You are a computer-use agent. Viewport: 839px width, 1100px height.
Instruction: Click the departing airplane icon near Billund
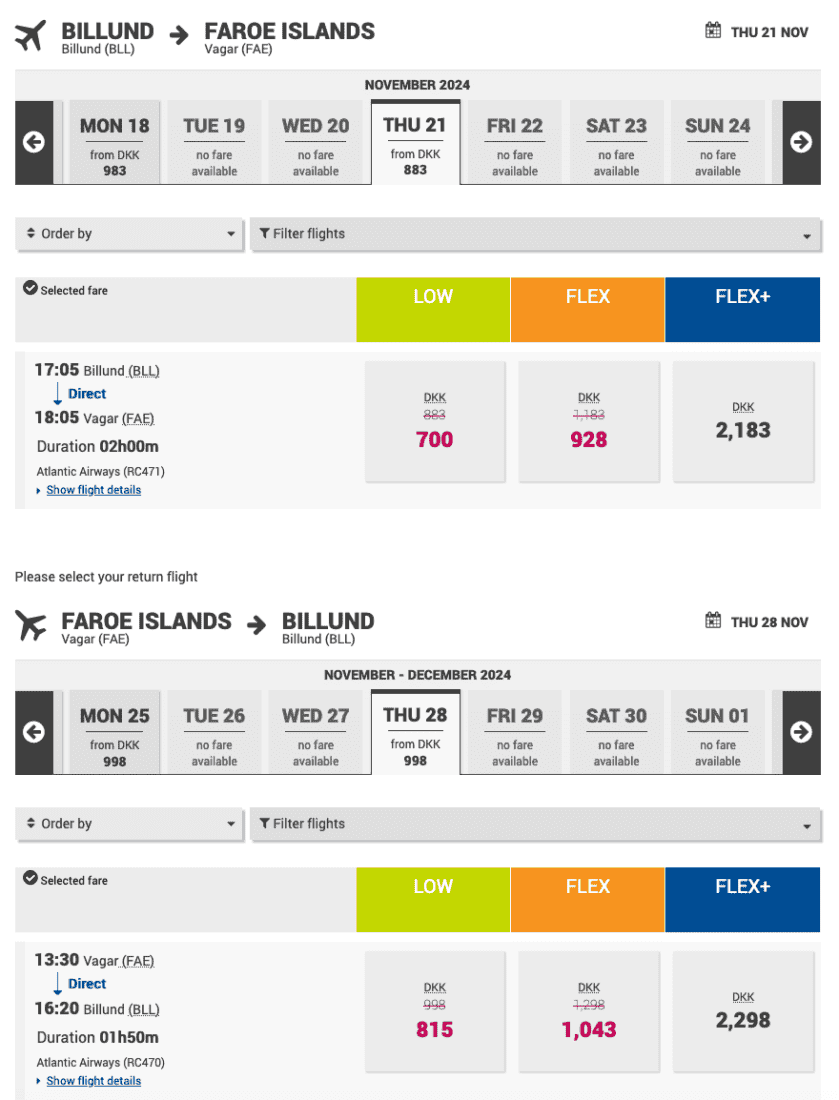[x=31, y=36]
